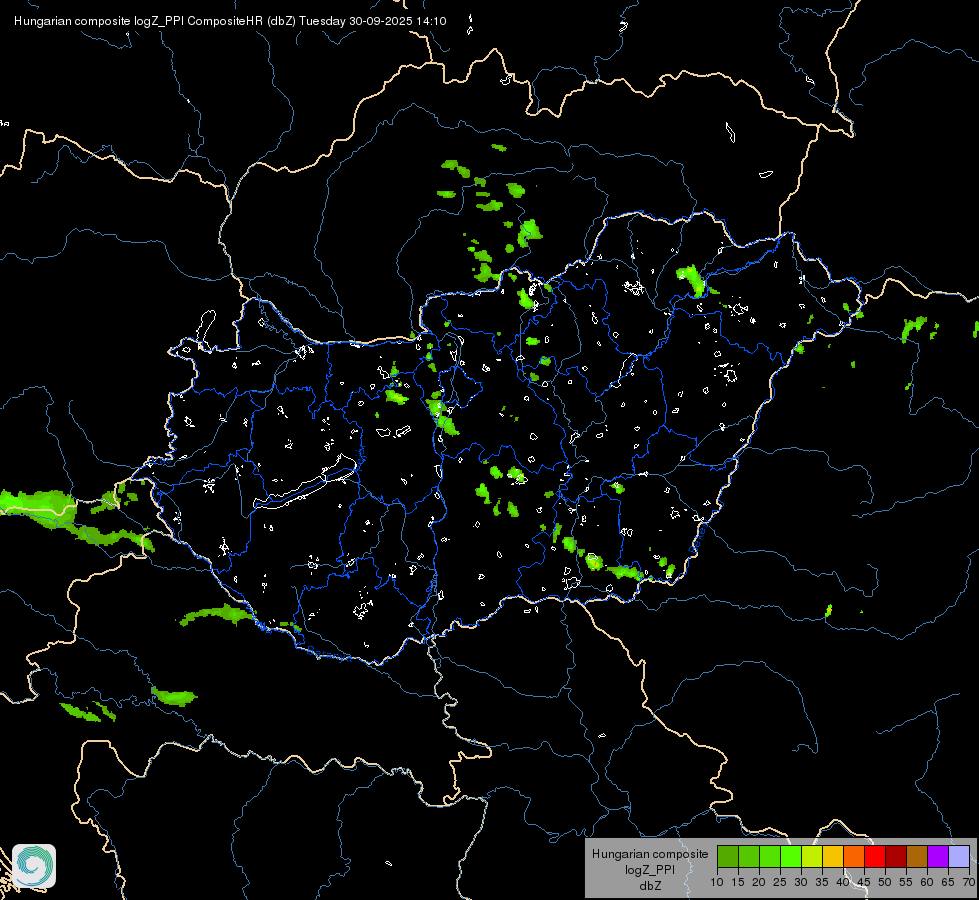
Task: Select the bright green 25–30 dBZ swatch
Action: tap(790, 856)
